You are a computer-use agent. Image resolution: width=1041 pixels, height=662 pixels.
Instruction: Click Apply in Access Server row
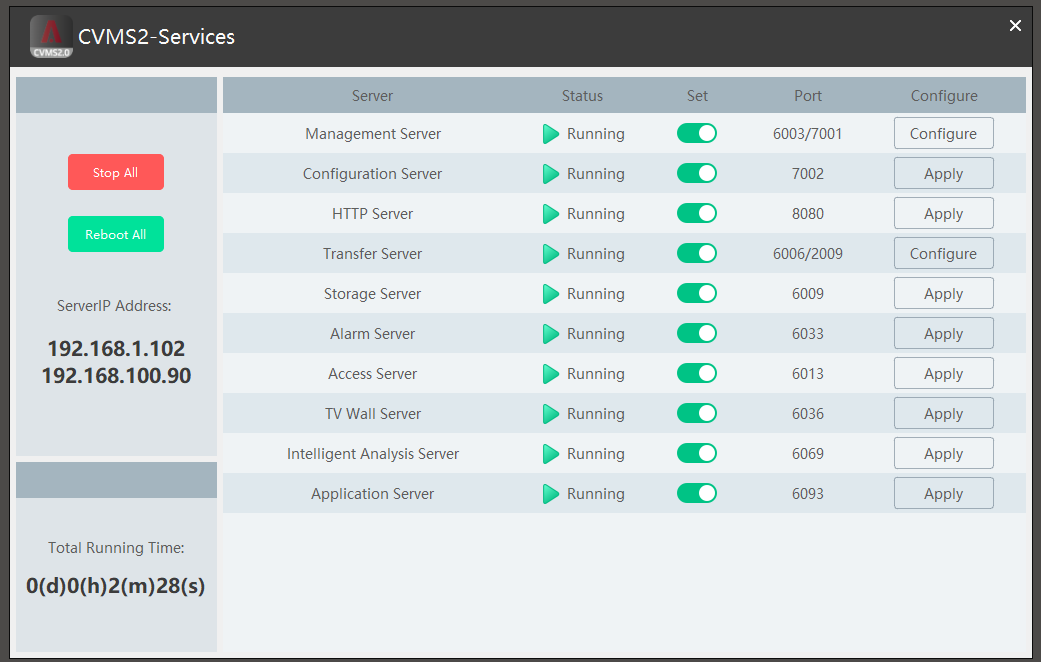943,373
